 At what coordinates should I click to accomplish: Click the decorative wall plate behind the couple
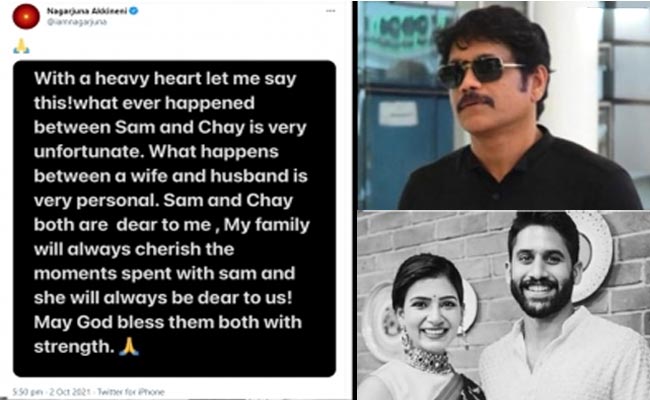point(593,255)
